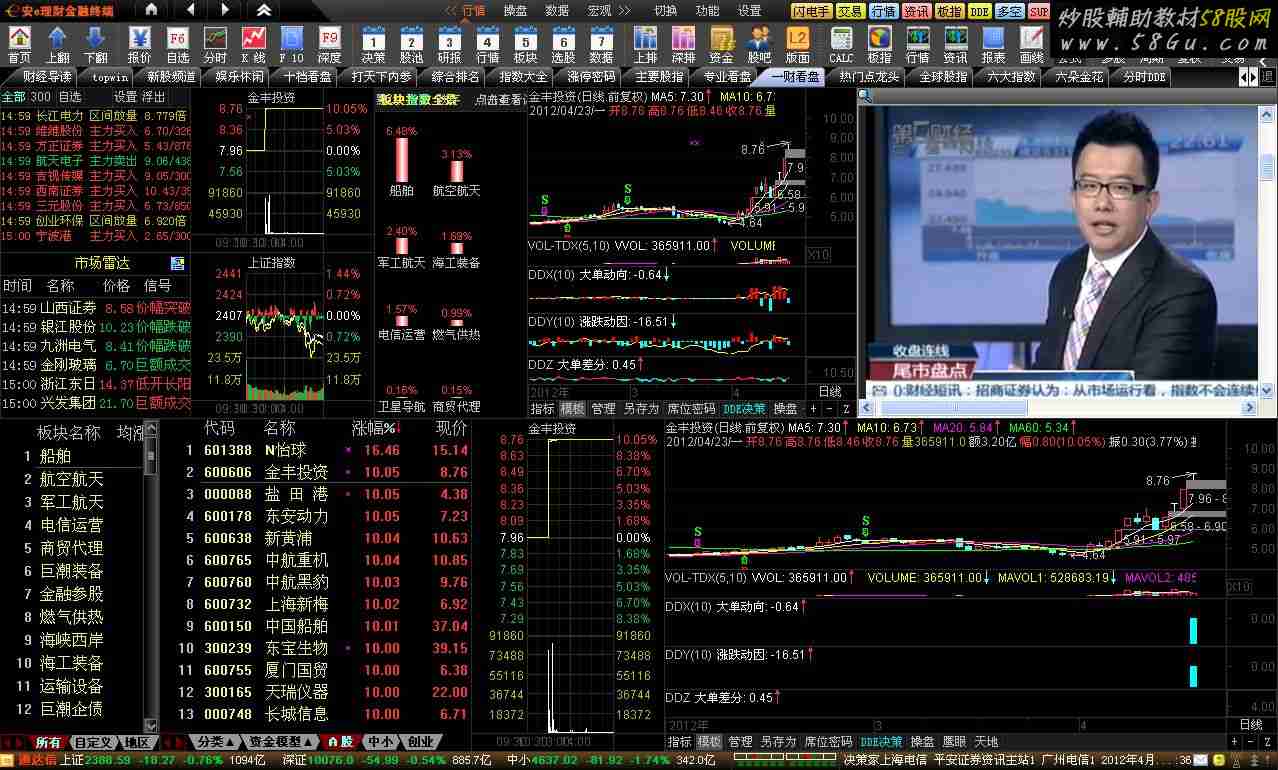
Task: Open the 上排 ranking icon
Action: pos(646,44)
